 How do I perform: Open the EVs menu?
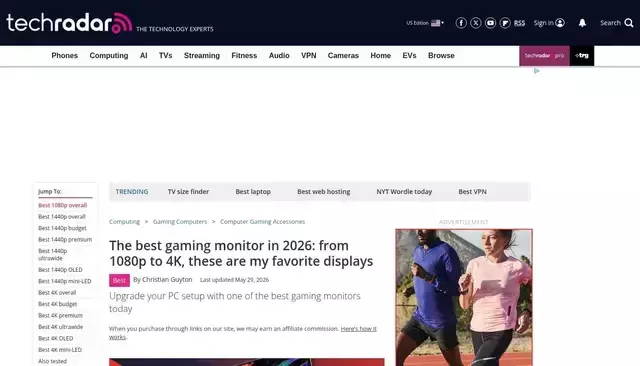(409, 55)
